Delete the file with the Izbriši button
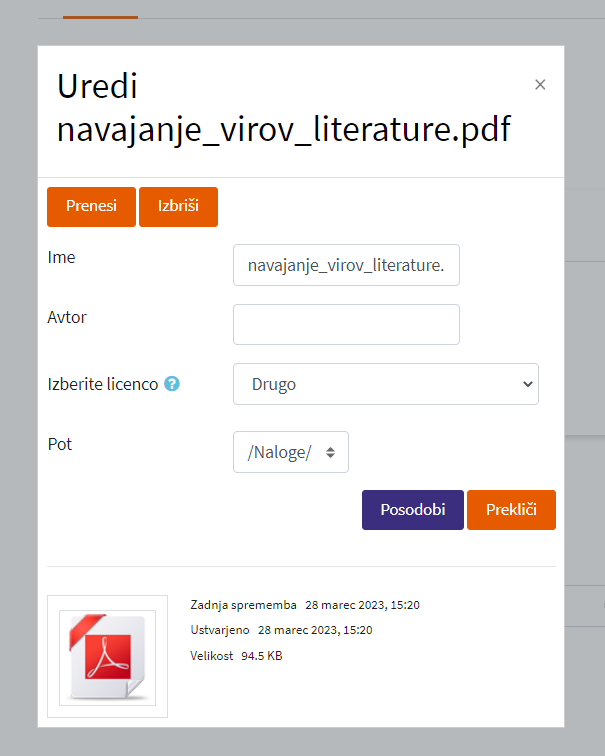Viewport: 605px width, 756px height. pyautogui.click(x=178, y=206)
